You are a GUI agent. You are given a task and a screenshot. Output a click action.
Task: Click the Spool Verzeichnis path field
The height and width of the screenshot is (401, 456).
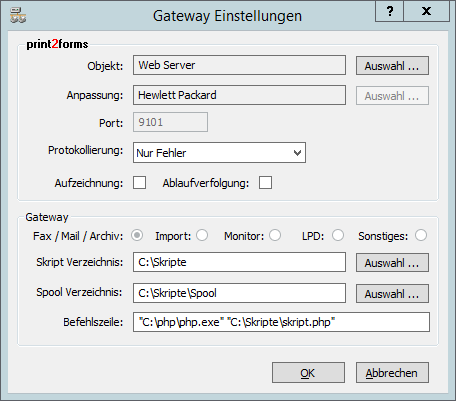239,293
